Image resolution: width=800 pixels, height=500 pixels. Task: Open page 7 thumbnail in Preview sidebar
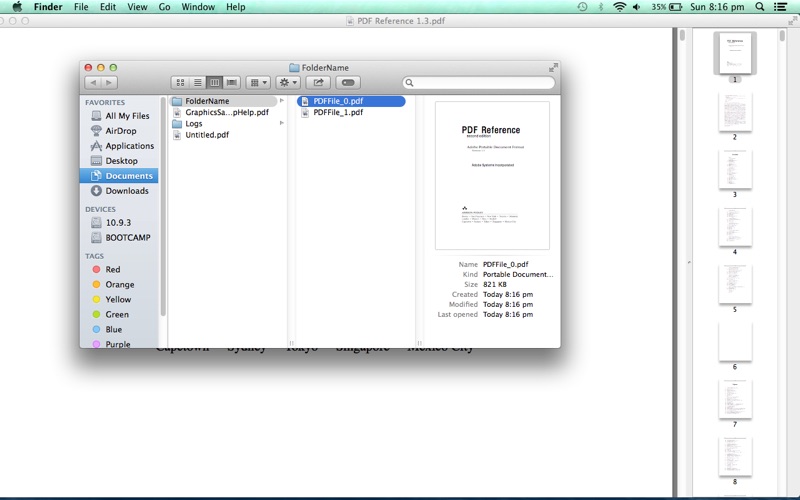(x=735, y=399)
